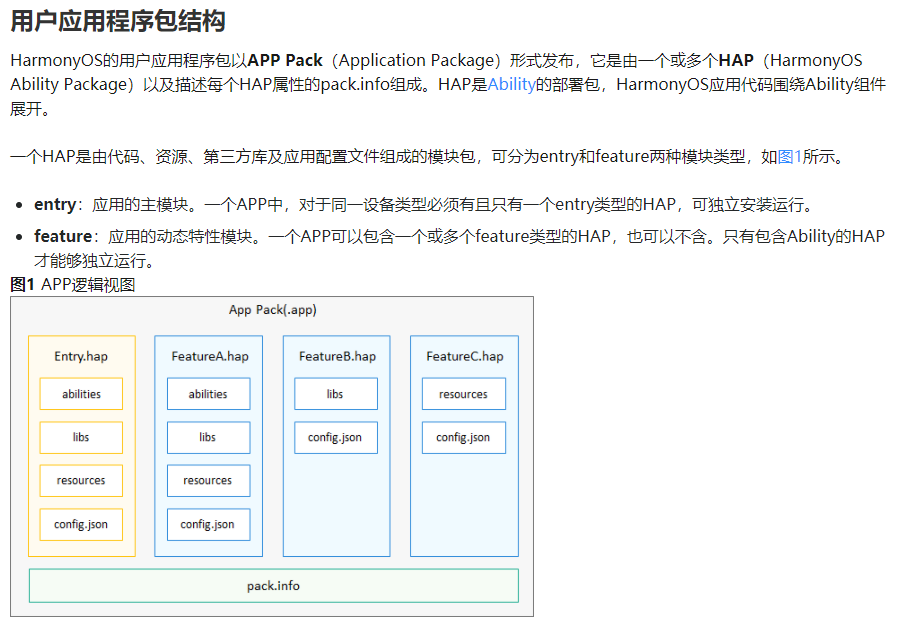907x623 pixels.
Task: Select the resources box in FeatureC.hap
Action: pos(463,394)
